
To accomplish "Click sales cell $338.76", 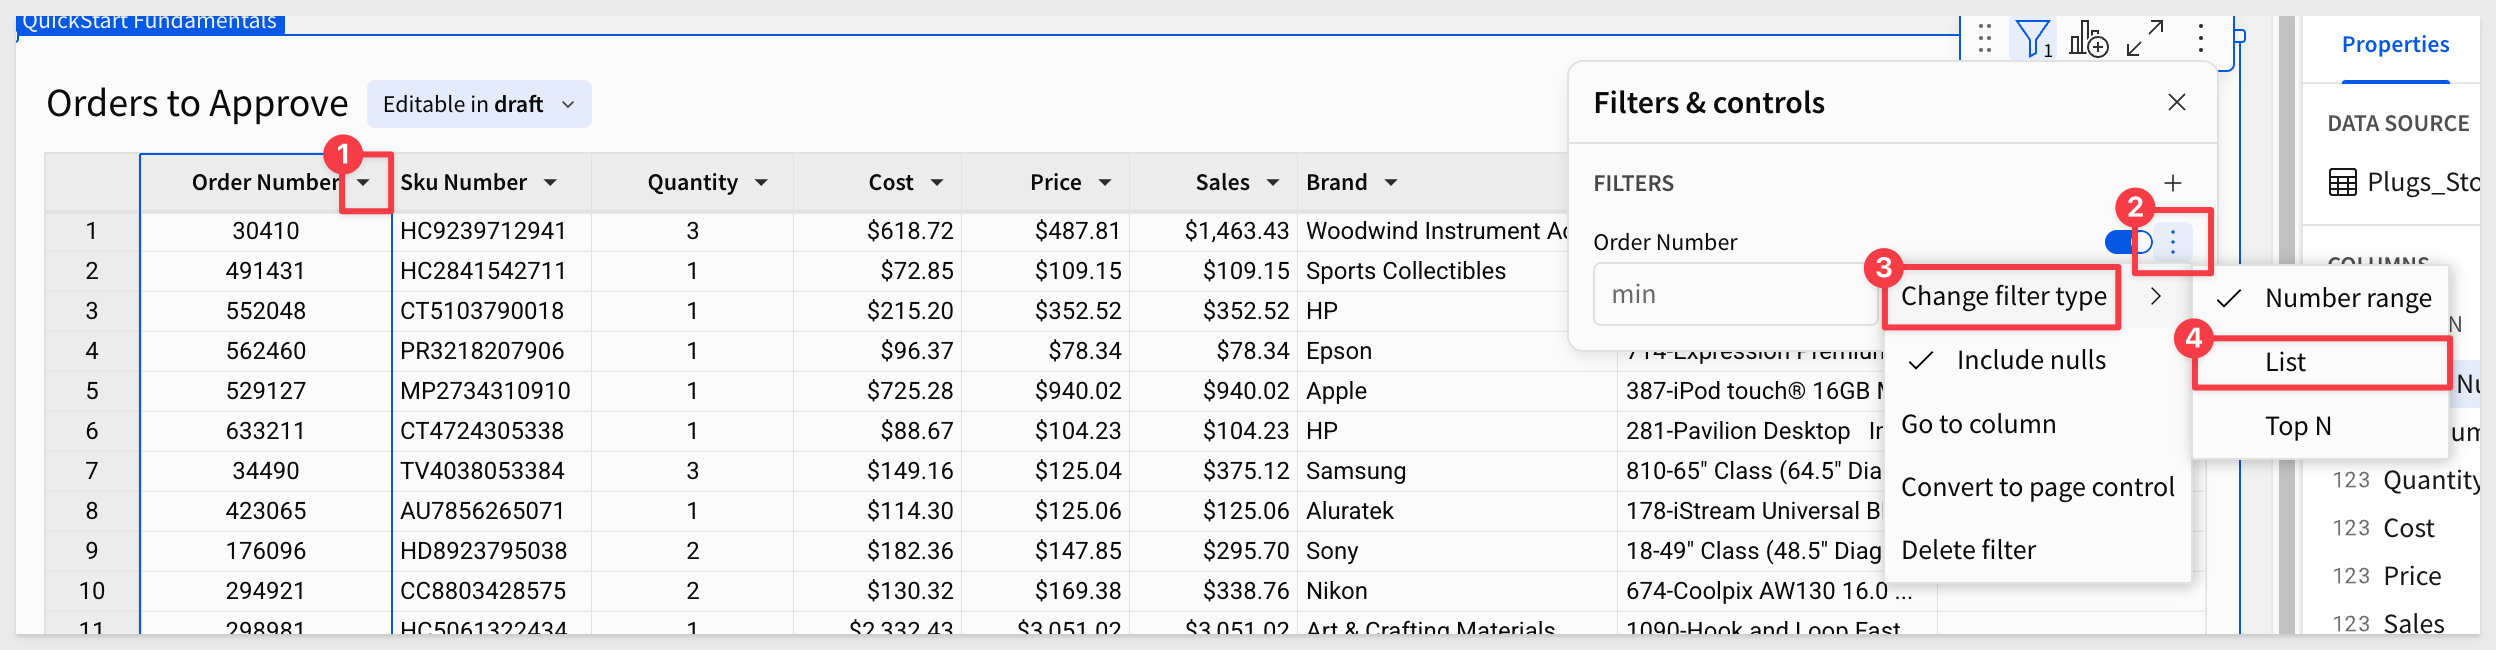I will 1213,591.
